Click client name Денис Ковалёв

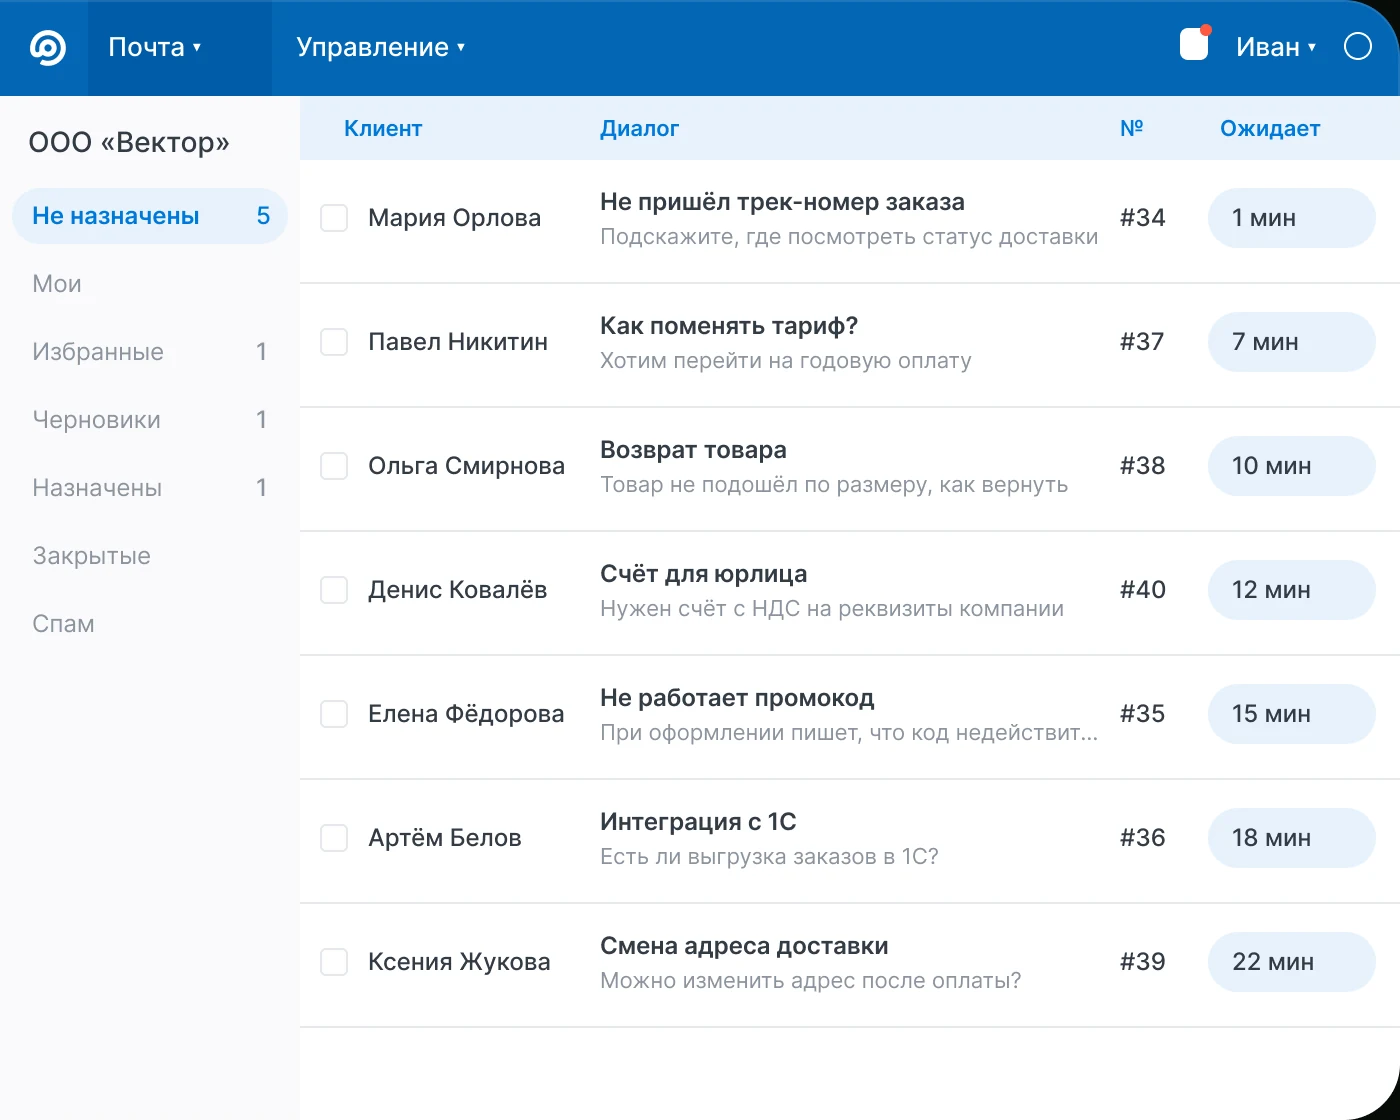[457, 590]
